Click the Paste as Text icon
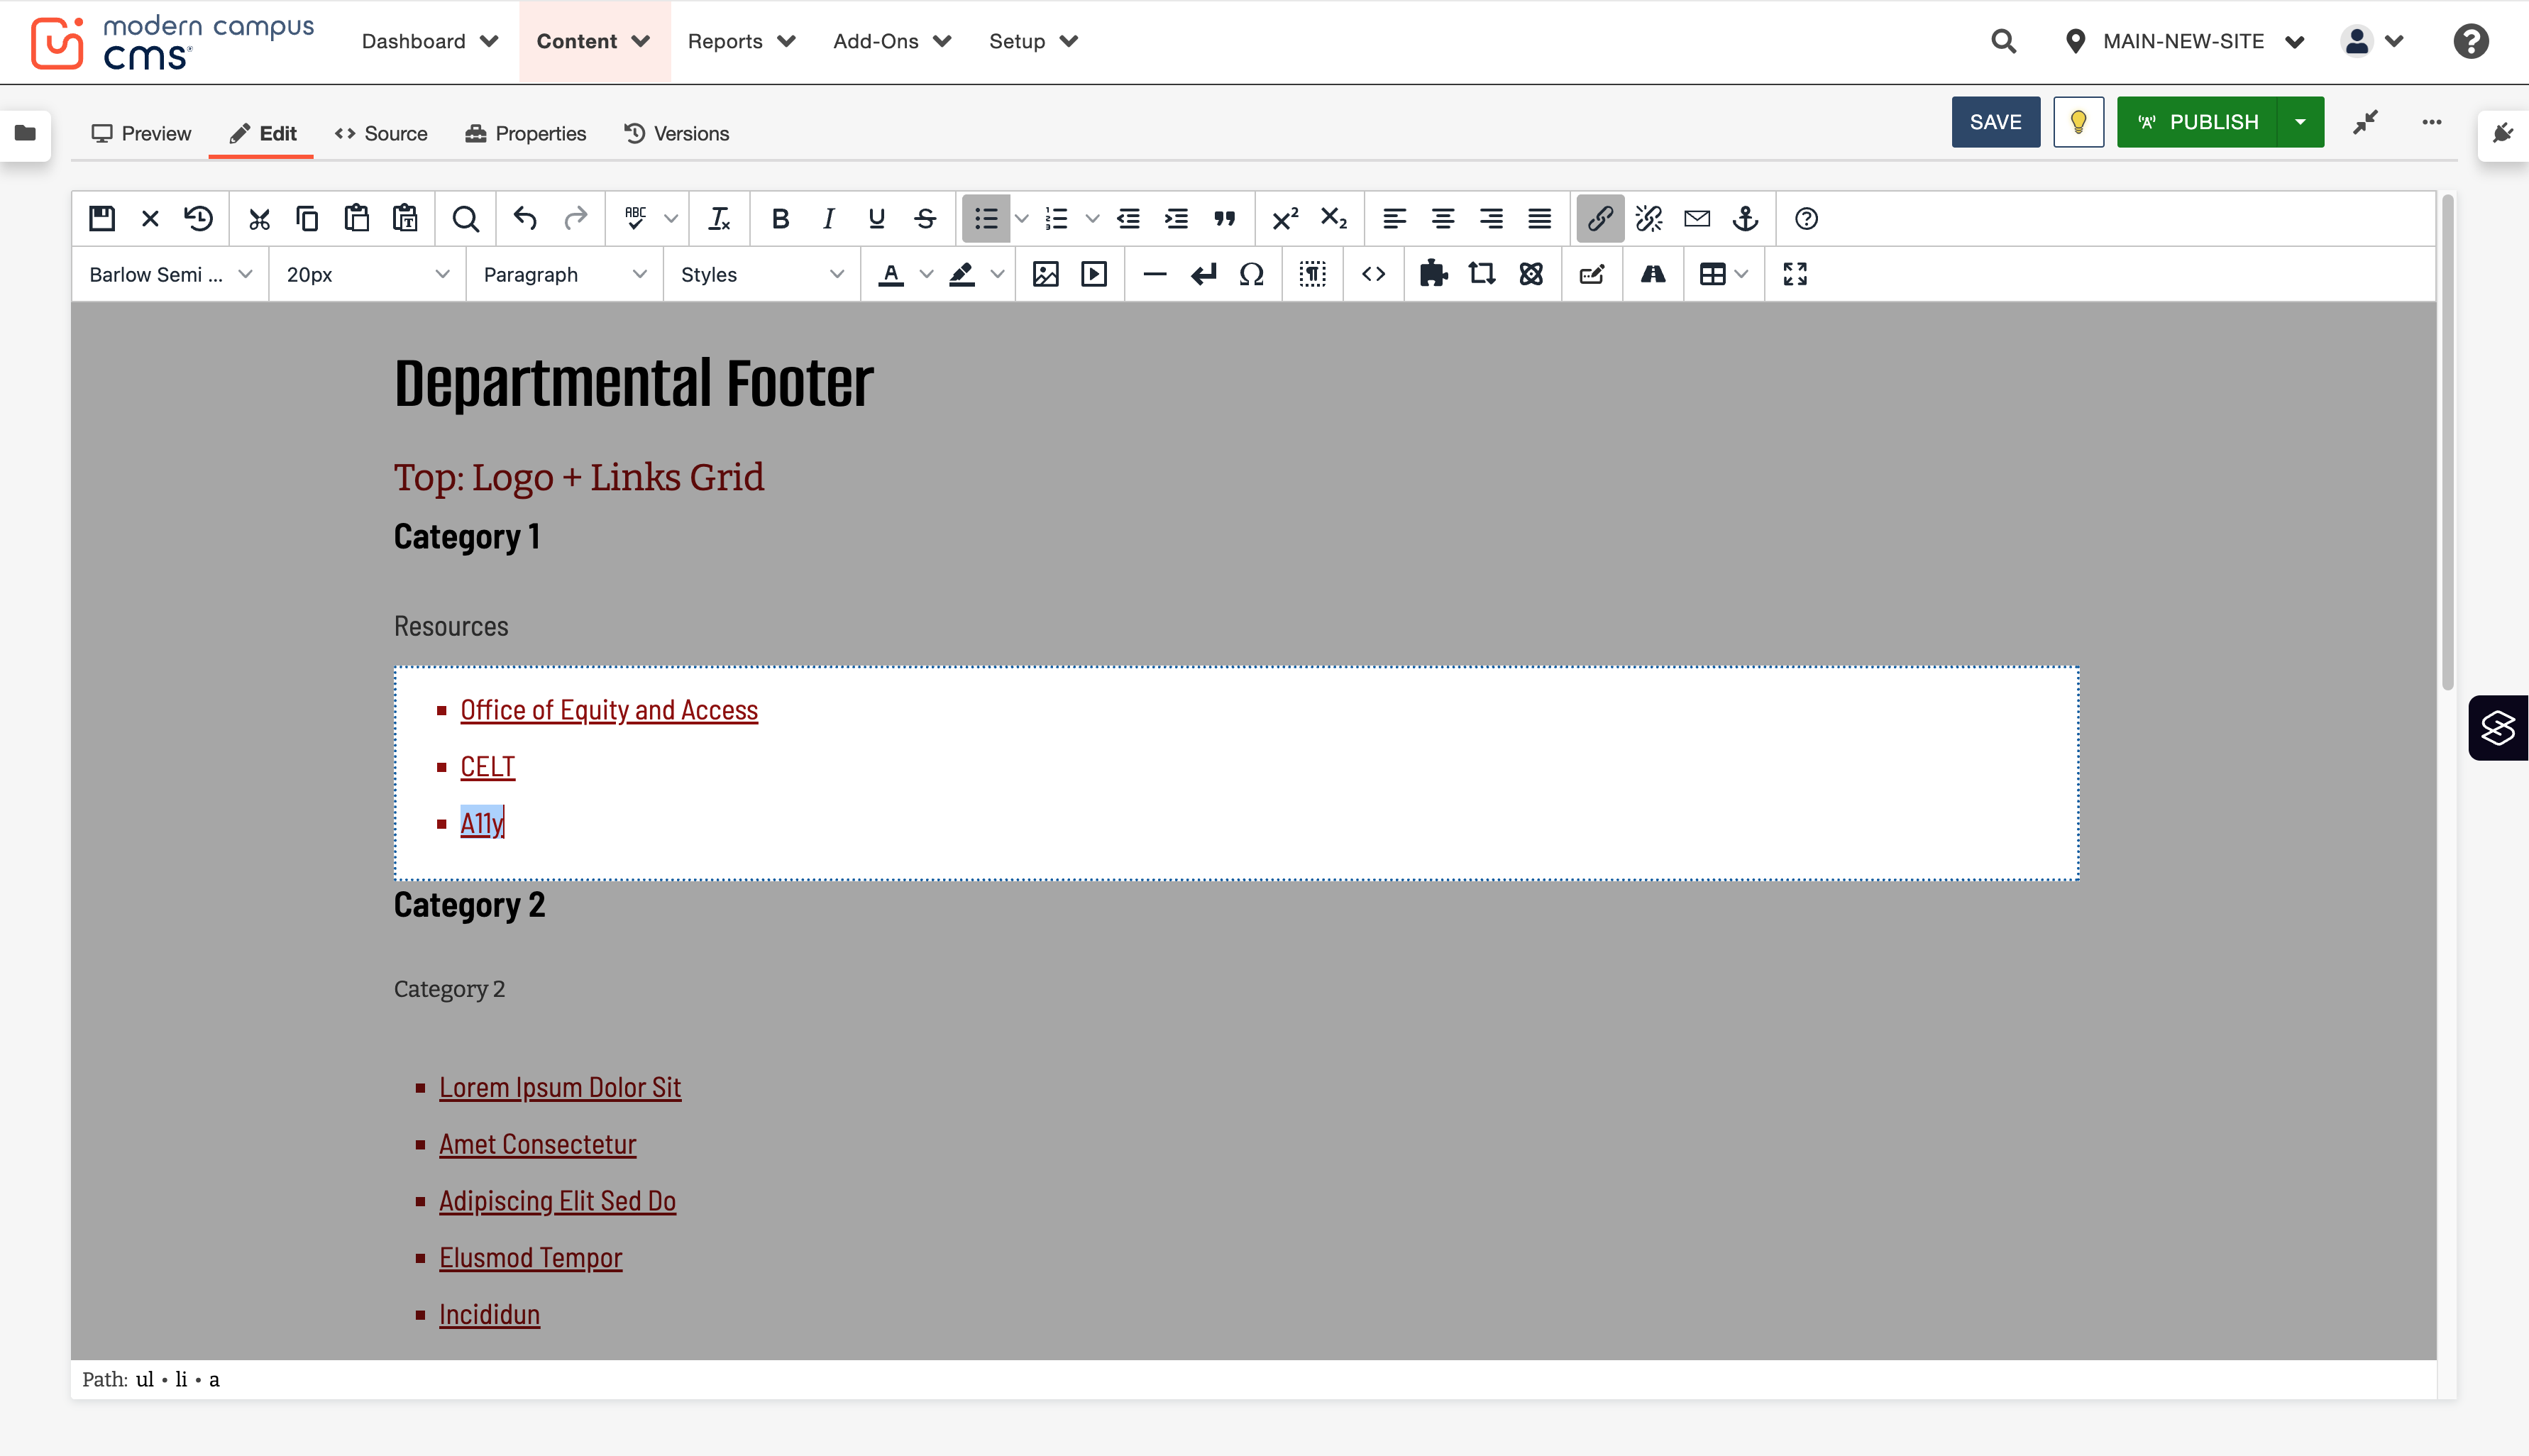 404,218
